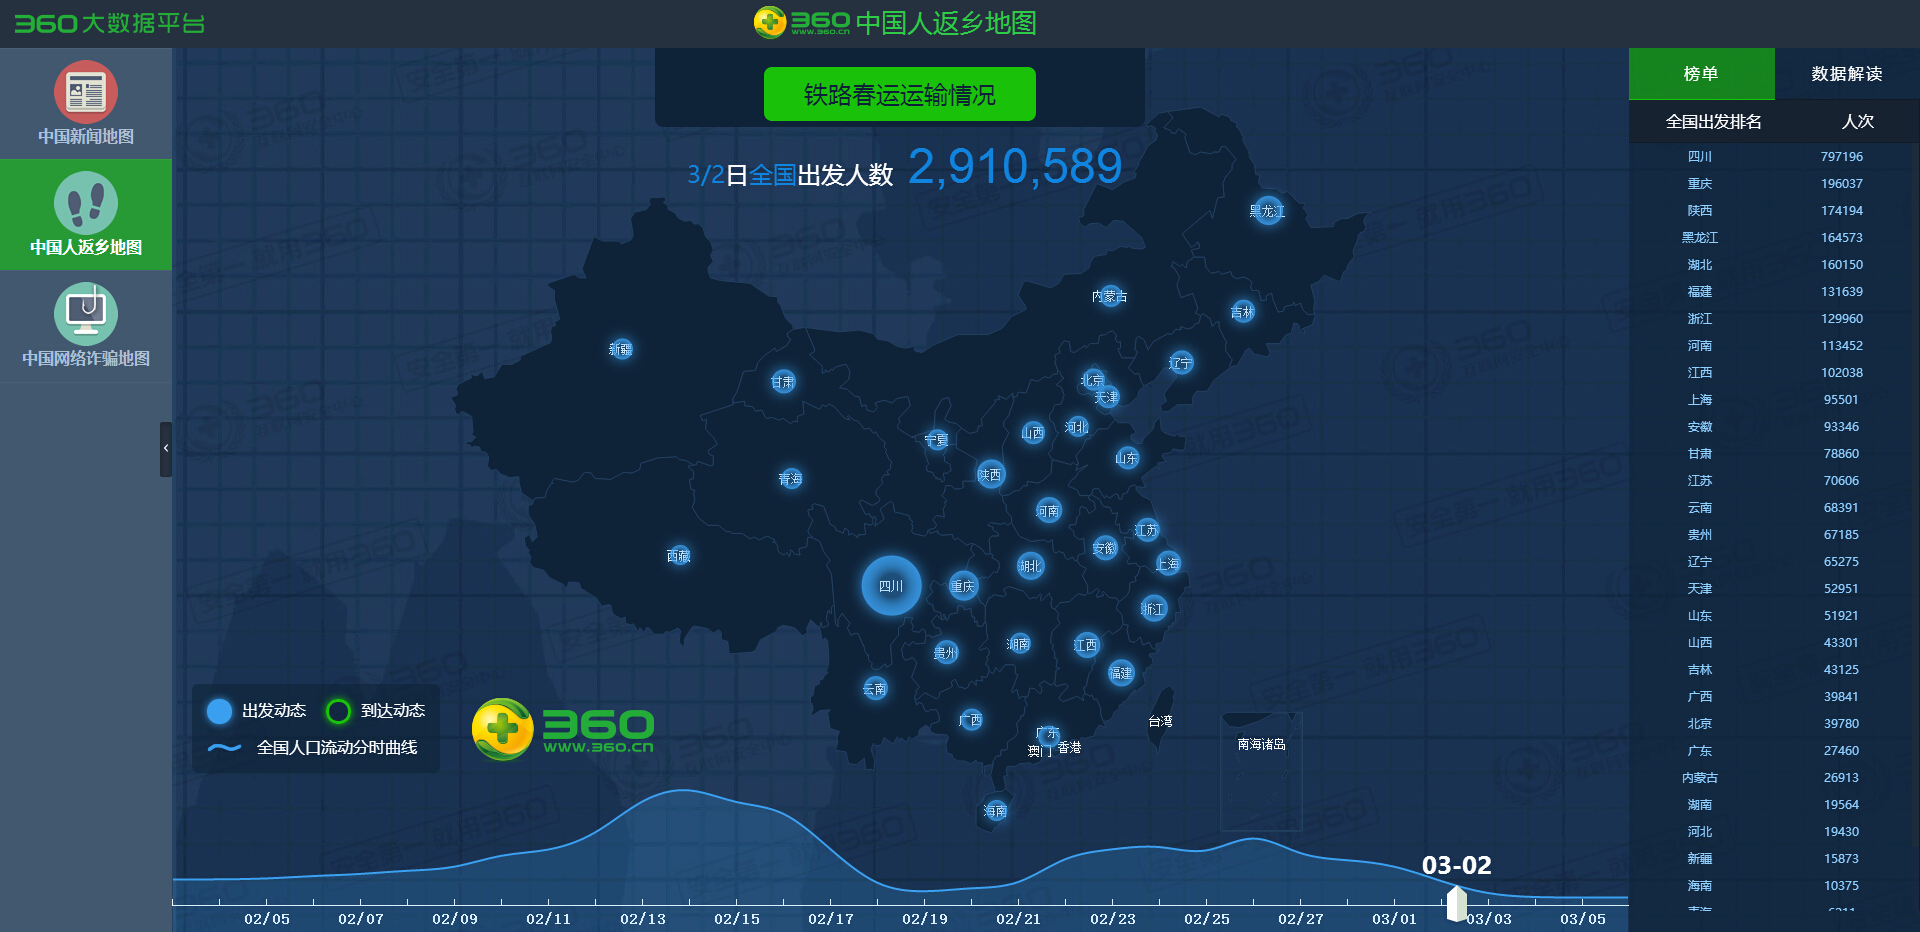The image size is (1920, 932).
Task: Click the 全国出发排名 column header
Action: (1714, 122)
